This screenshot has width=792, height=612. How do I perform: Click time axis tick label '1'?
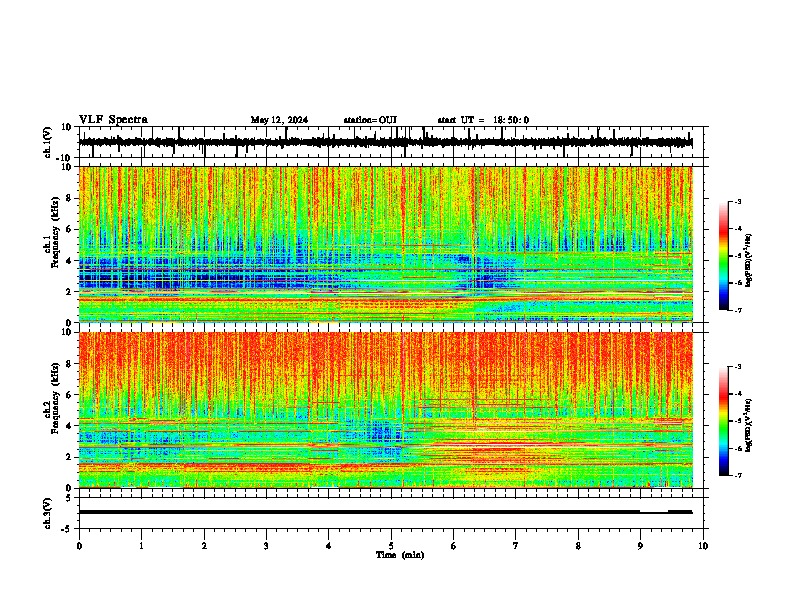point(141,546)
